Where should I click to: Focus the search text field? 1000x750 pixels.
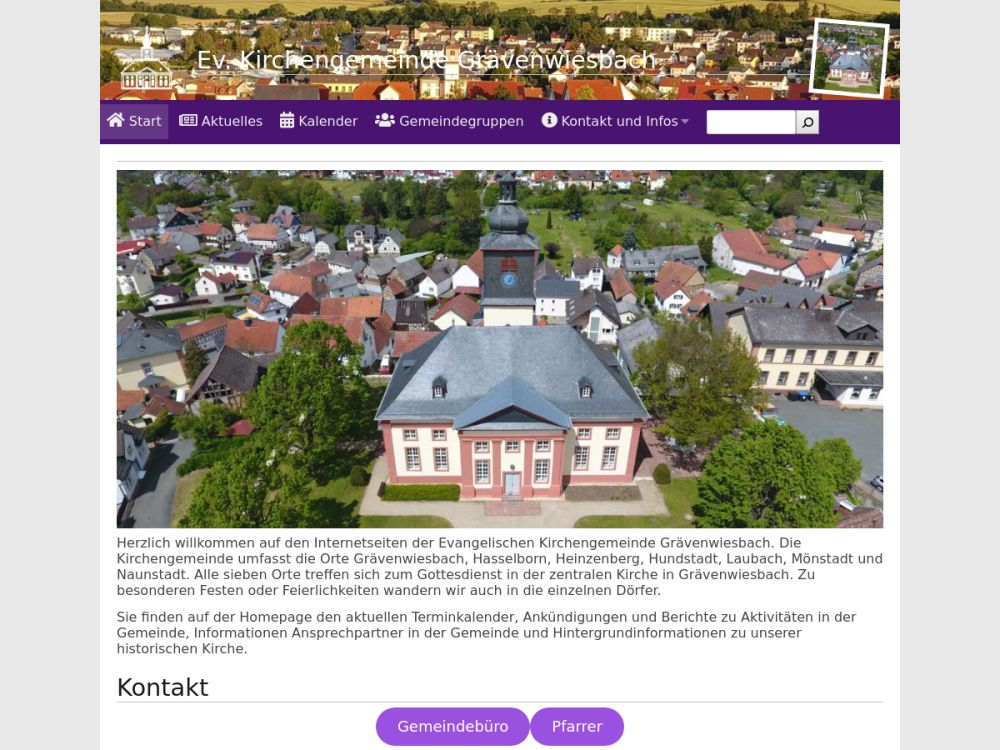751,122
